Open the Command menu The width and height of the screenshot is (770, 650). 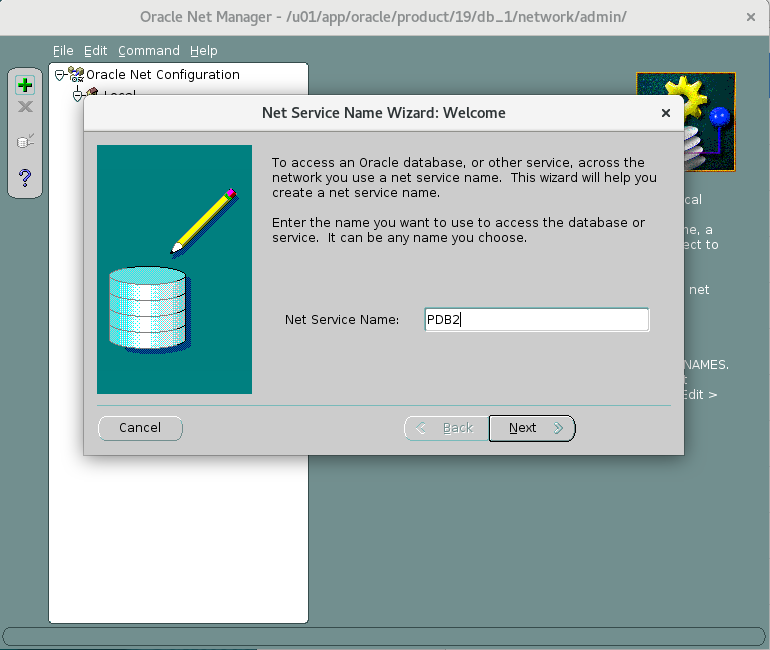pos(149,51)
